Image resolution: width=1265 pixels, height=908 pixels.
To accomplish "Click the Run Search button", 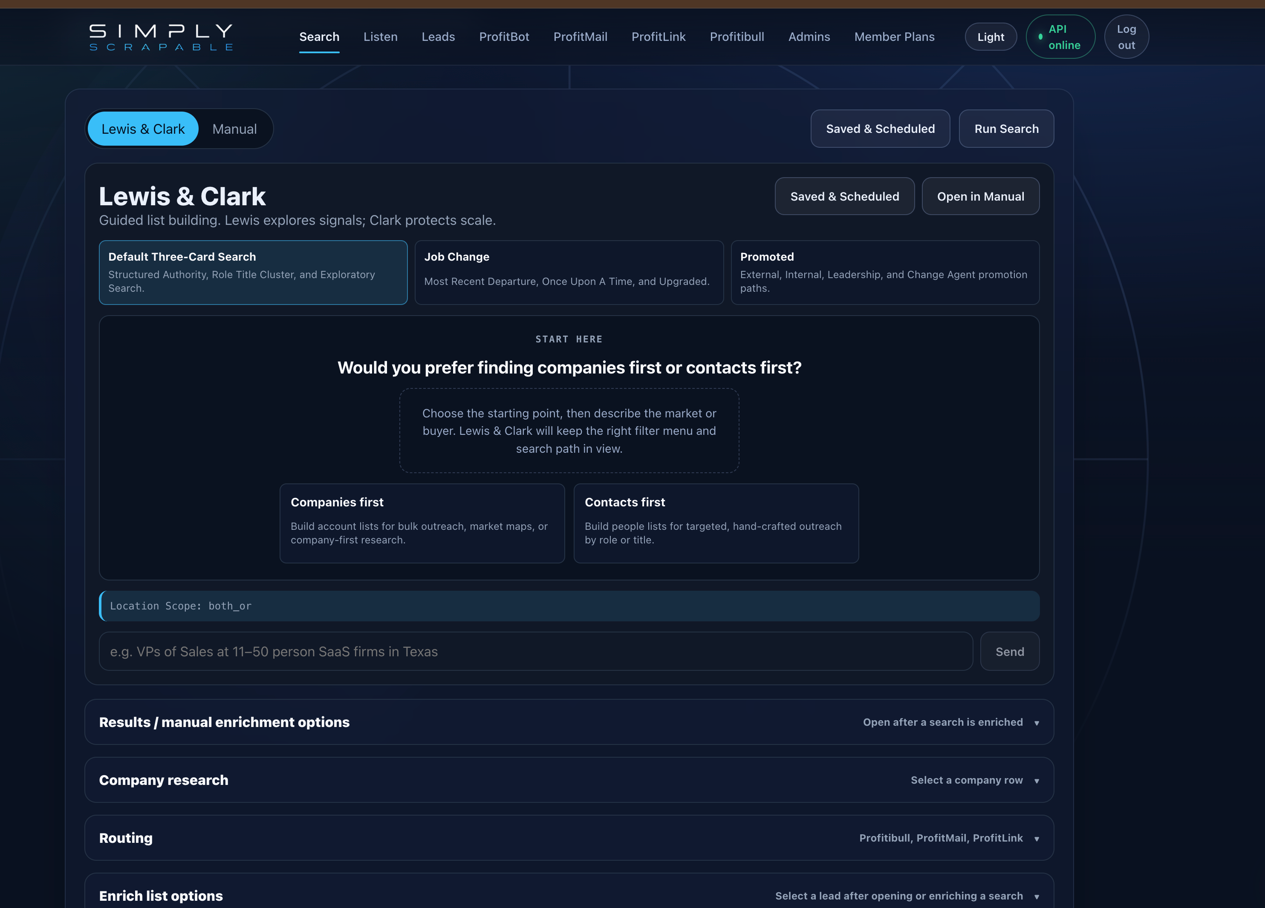I will (1006, 129).
